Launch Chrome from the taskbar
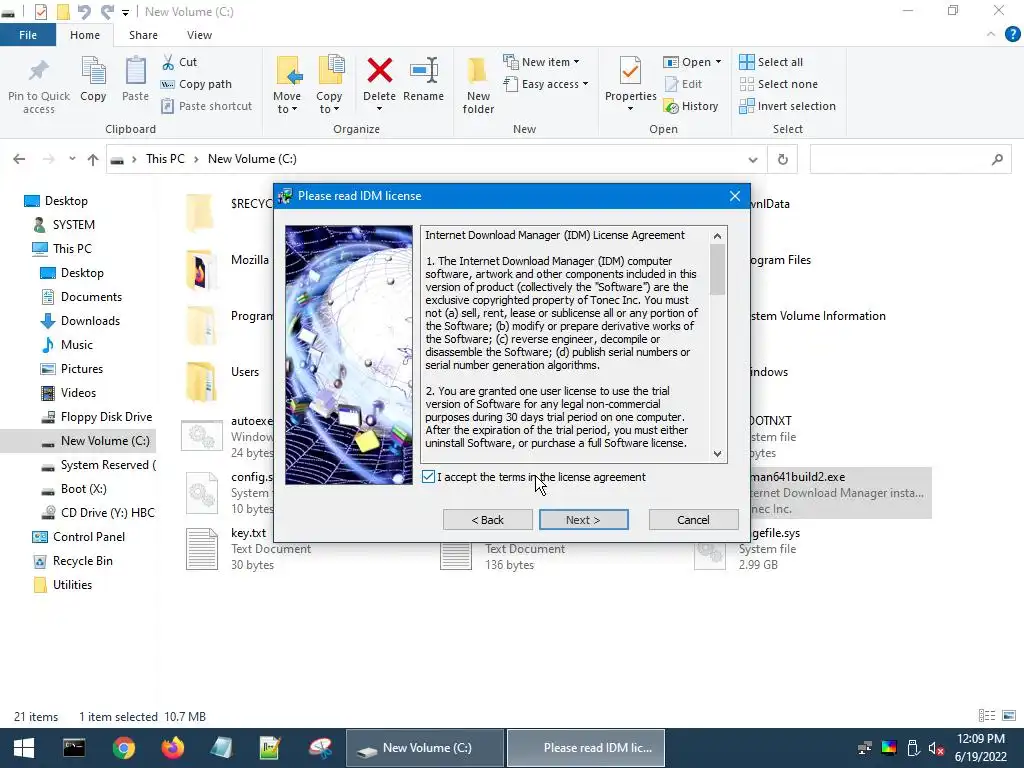This screenshot has height=768, width=1024. pos(123,748)
